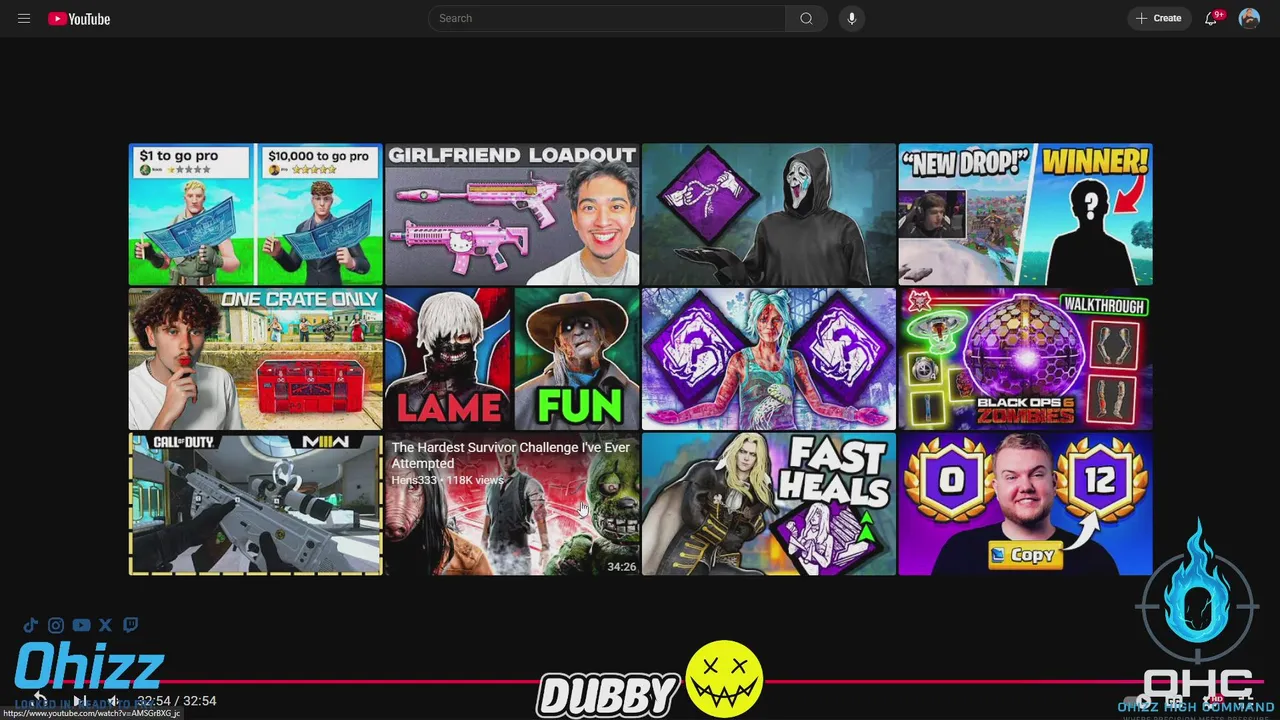The height and width of the screenshot is (720, 1280).
Task: Open the Black Ops 6 Zombies walkthrough video
Action: [x=1025, y=359]
